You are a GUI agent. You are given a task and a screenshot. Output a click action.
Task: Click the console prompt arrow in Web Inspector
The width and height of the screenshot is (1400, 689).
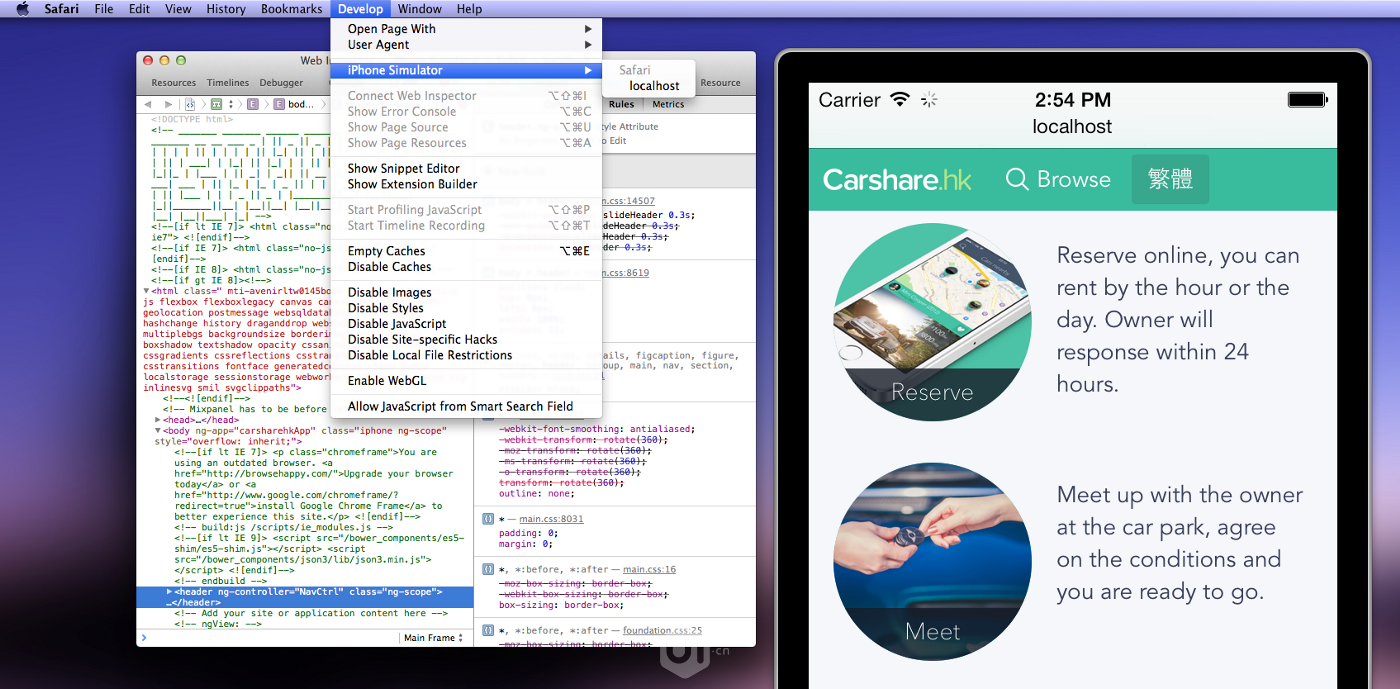(x=144, y=637)
